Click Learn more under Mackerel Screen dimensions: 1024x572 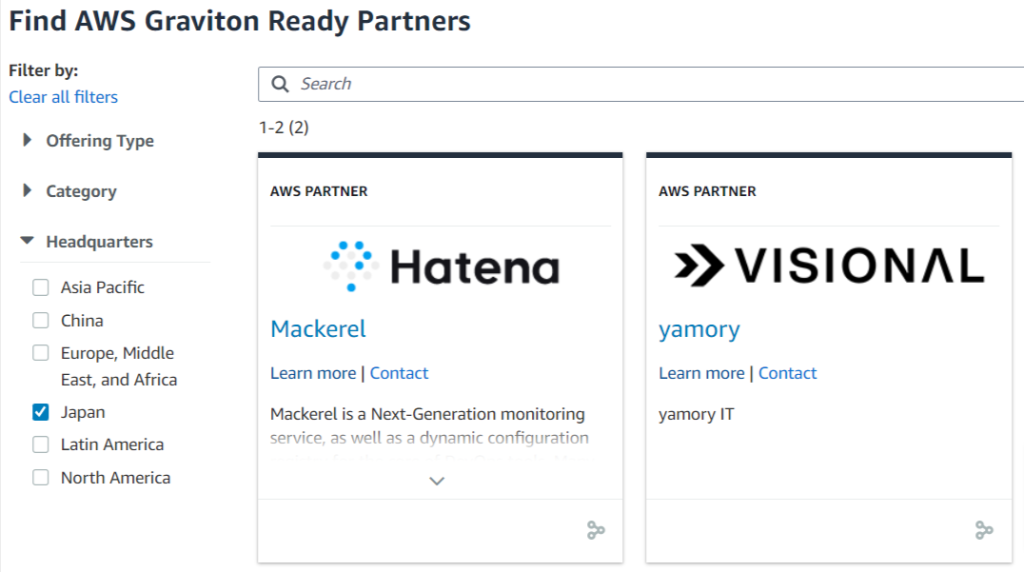coord(313,373)
